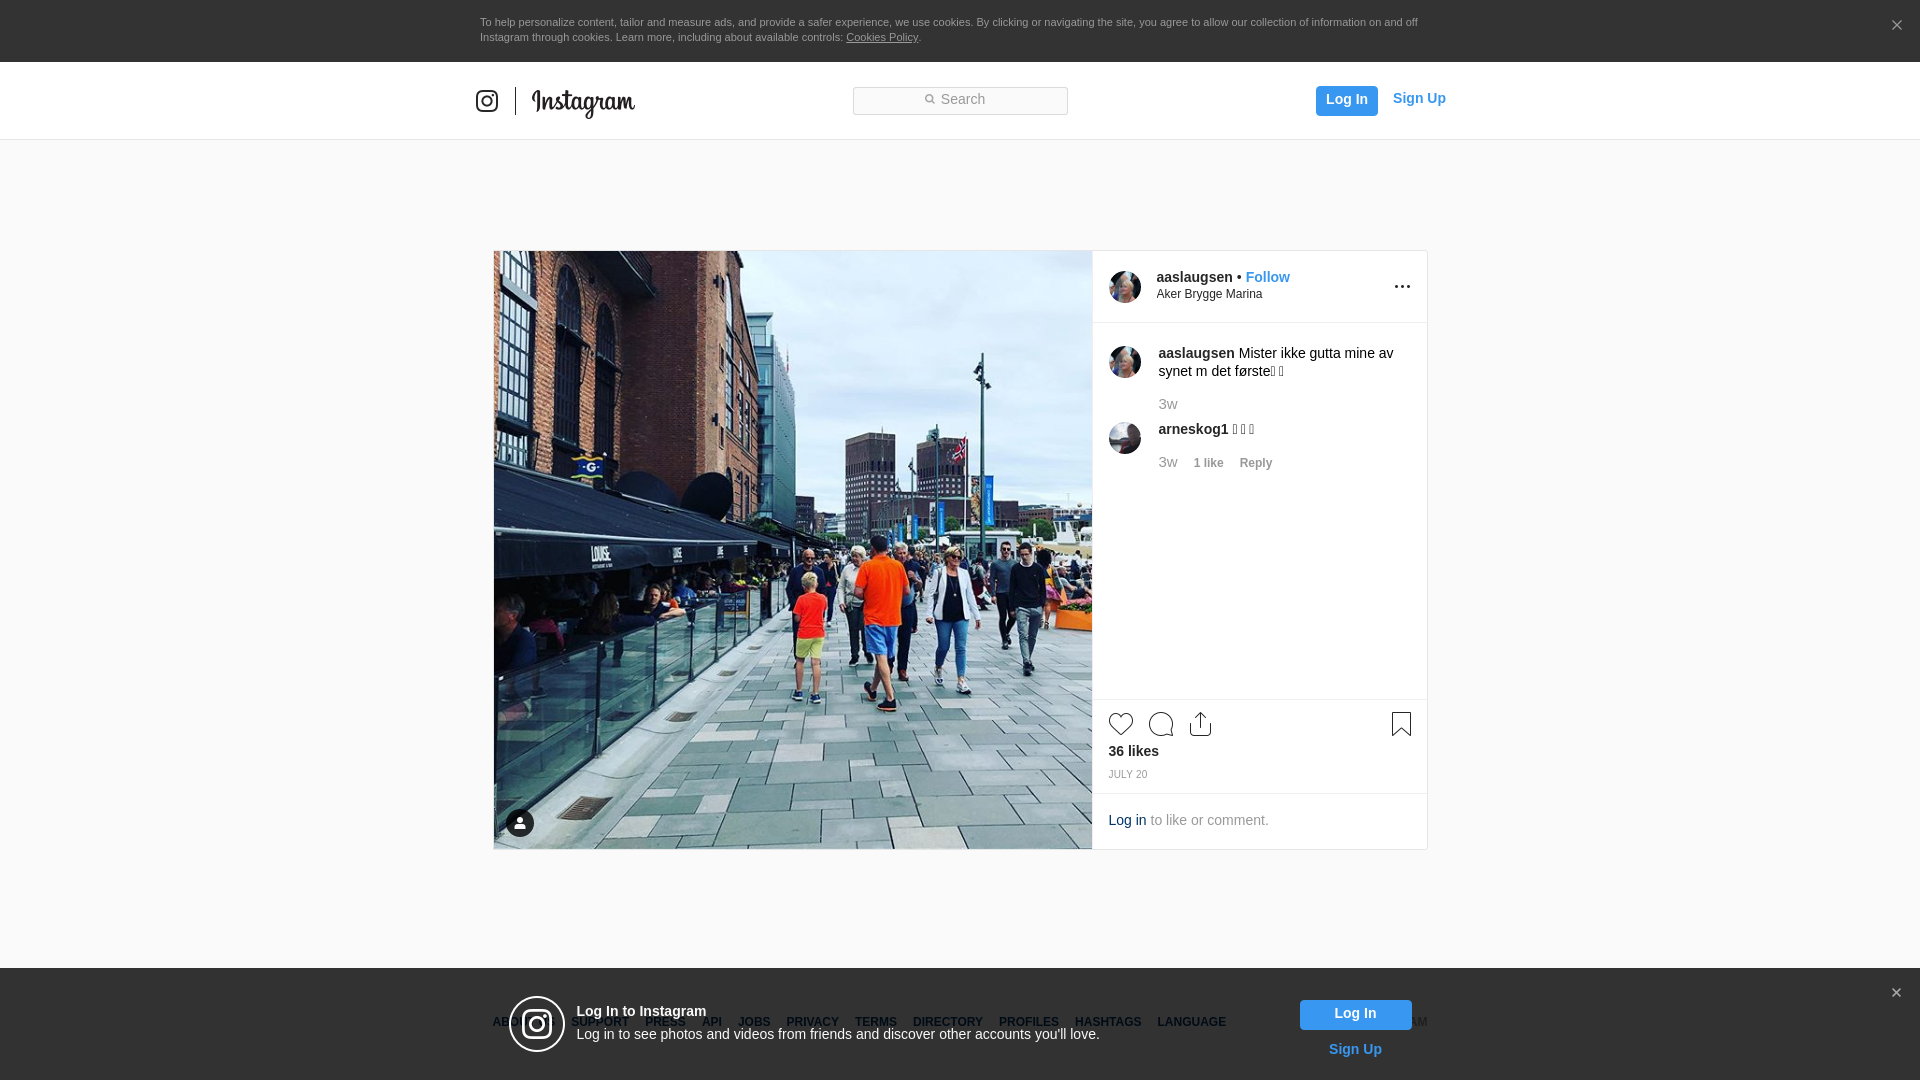Click the Instagram camera glyph in header
The image size is (1920, 1080).
487,101
